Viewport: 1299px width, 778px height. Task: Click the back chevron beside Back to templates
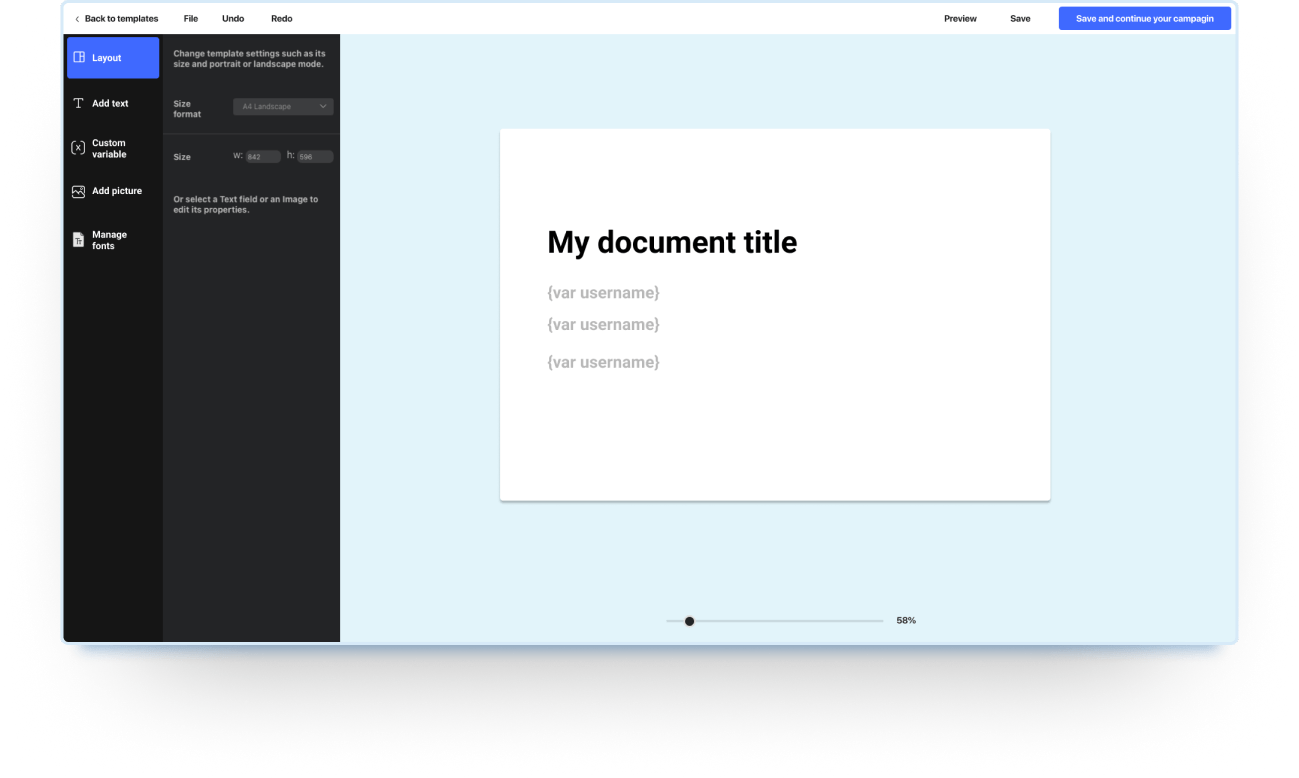click(77, 18)
